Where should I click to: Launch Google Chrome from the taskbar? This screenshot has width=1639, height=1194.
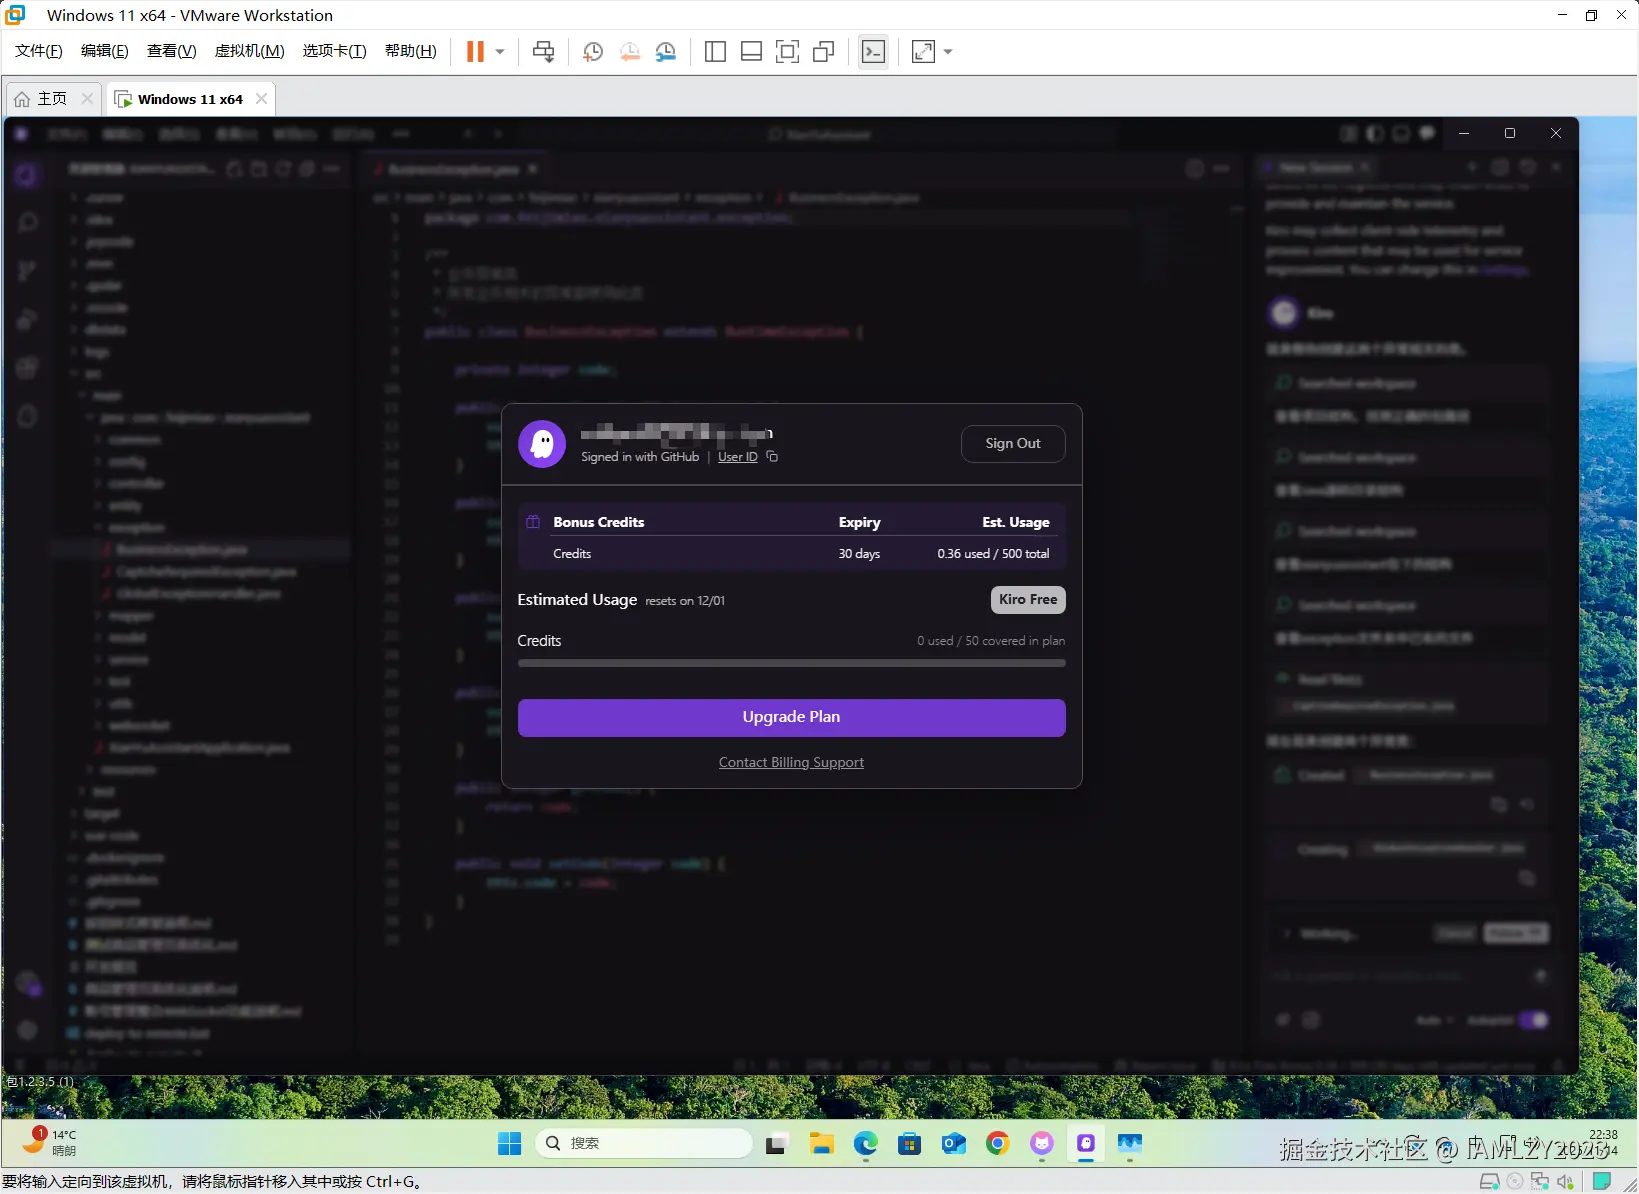(998, 1144)
